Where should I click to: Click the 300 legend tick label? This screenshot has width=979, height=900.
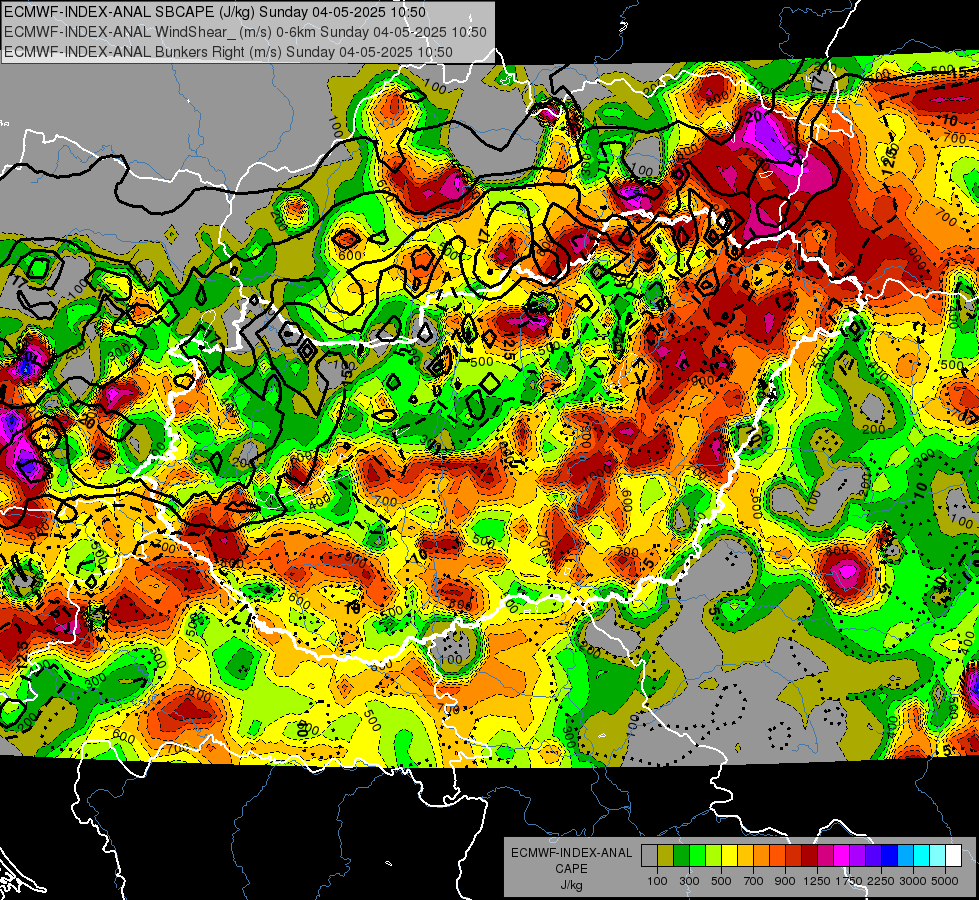tap(689, 881)
